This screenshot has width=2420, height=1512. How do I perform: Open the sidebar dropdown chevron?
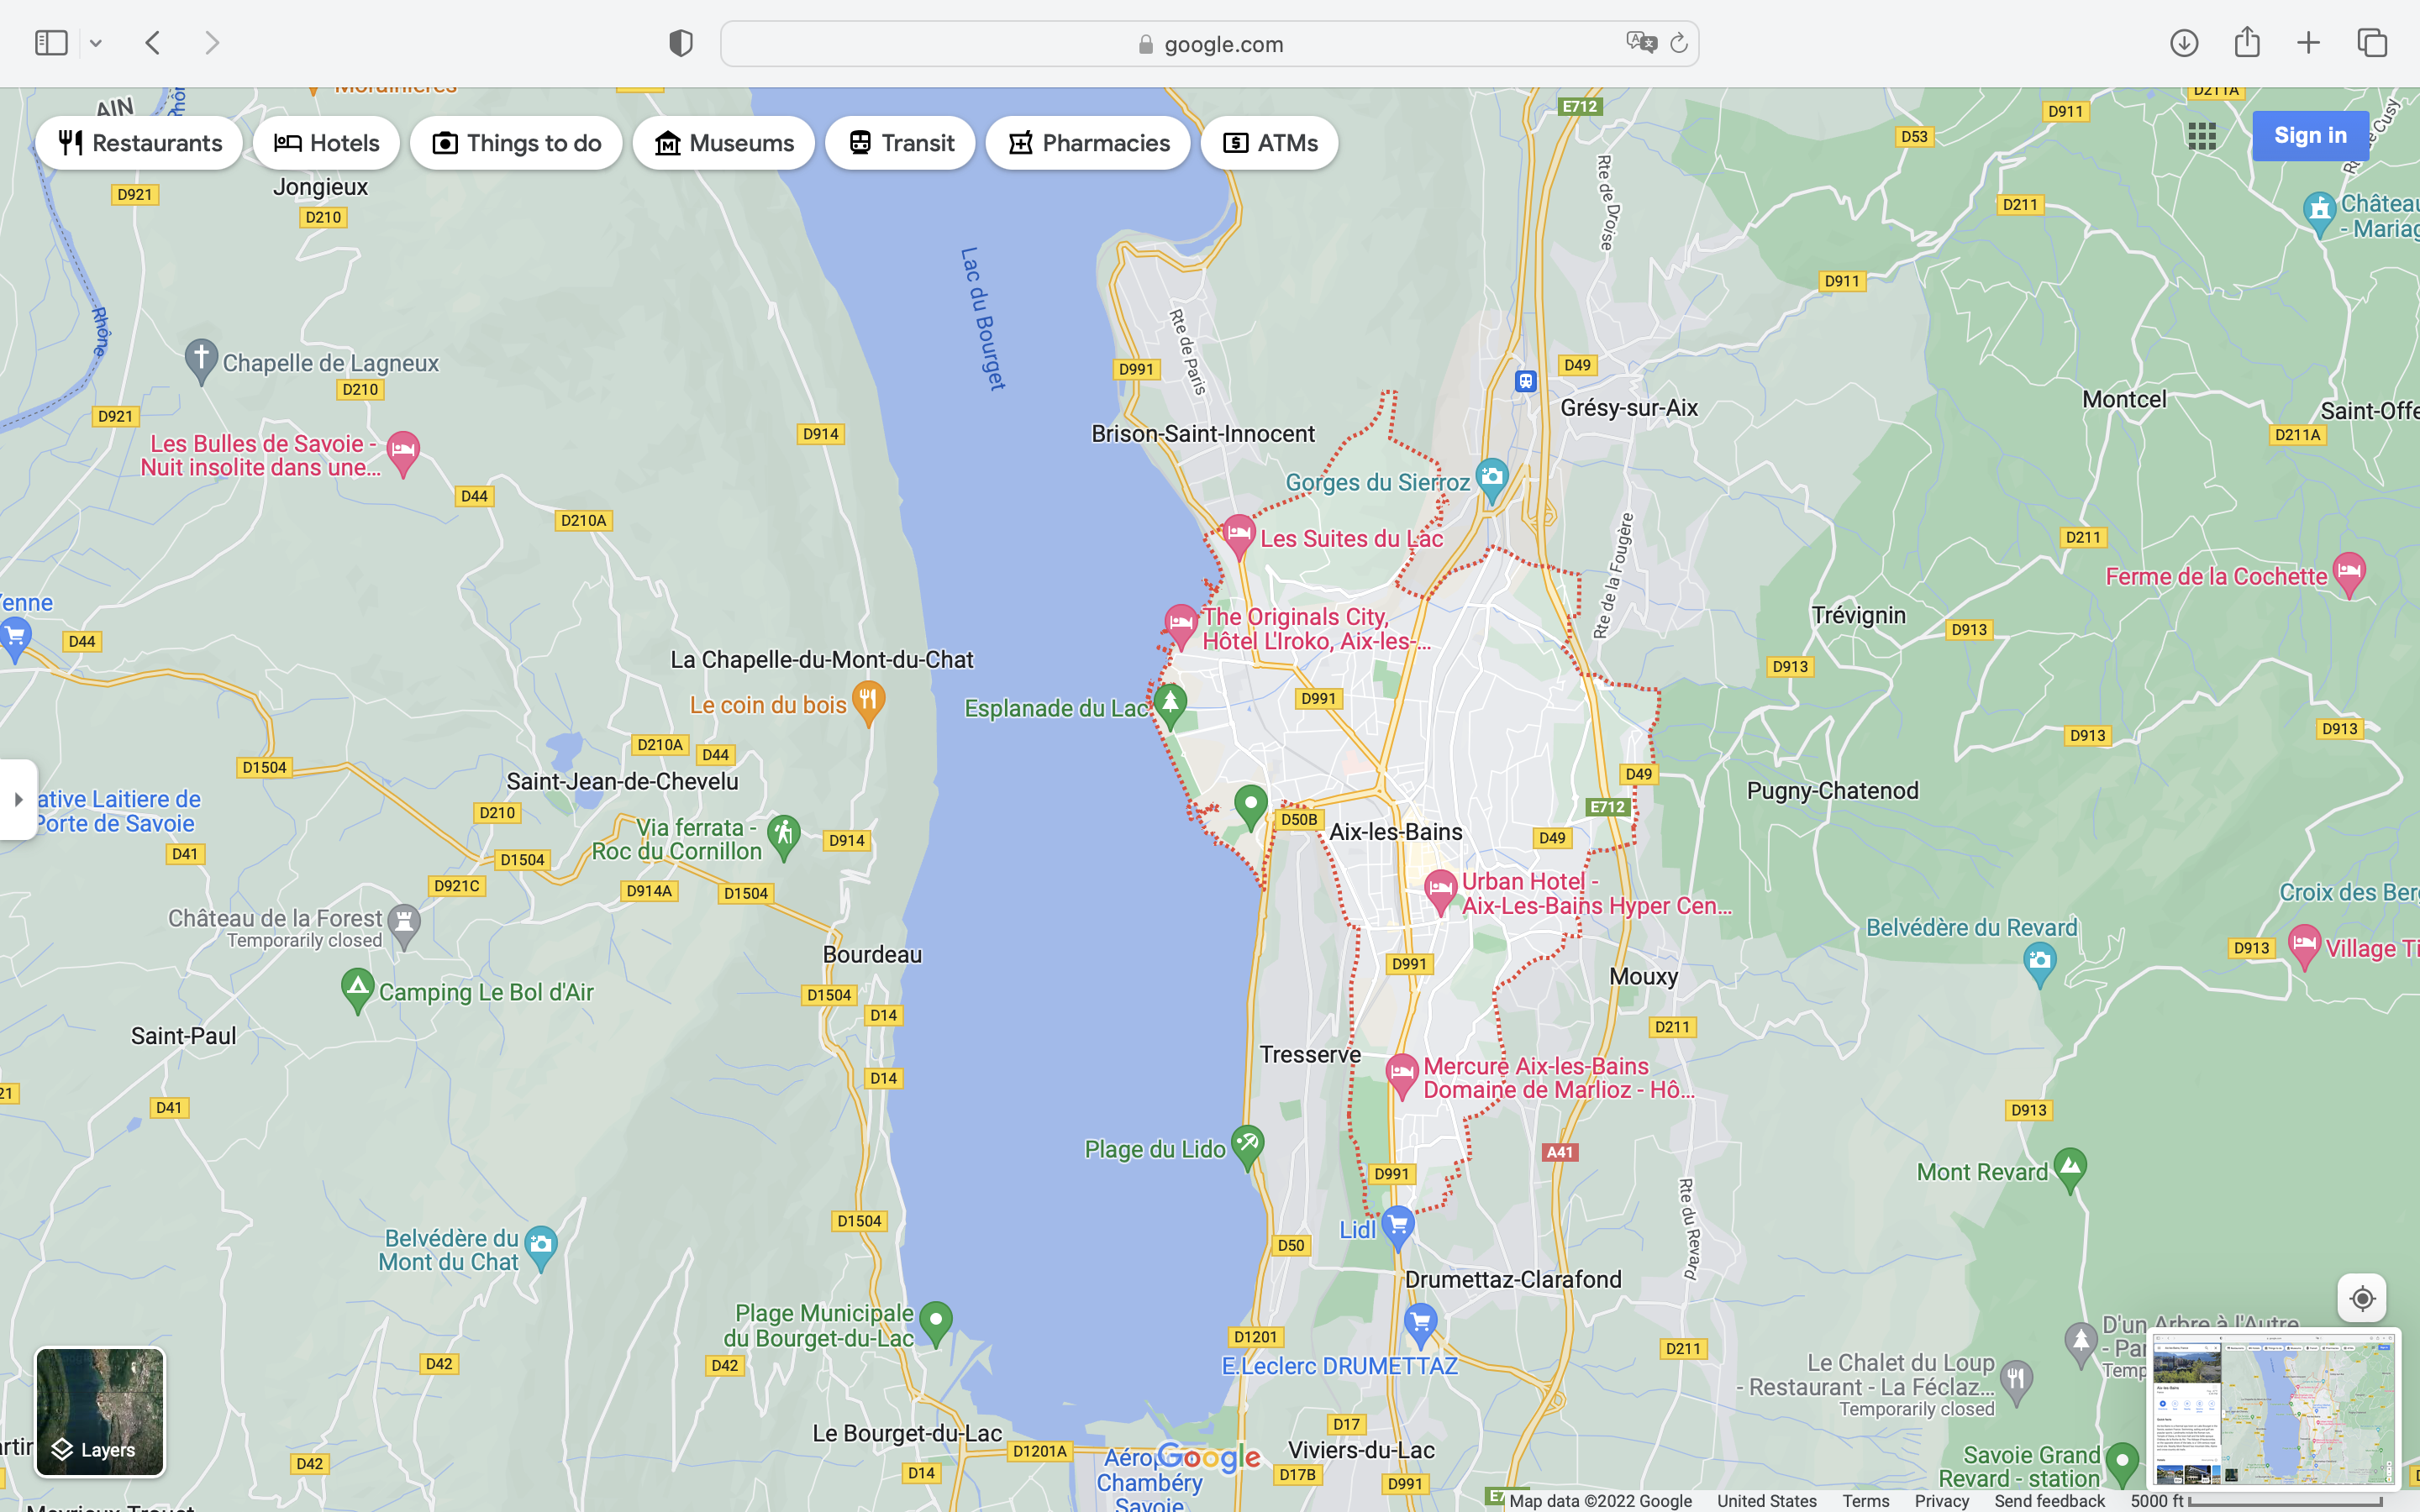[x=96, y=43]
